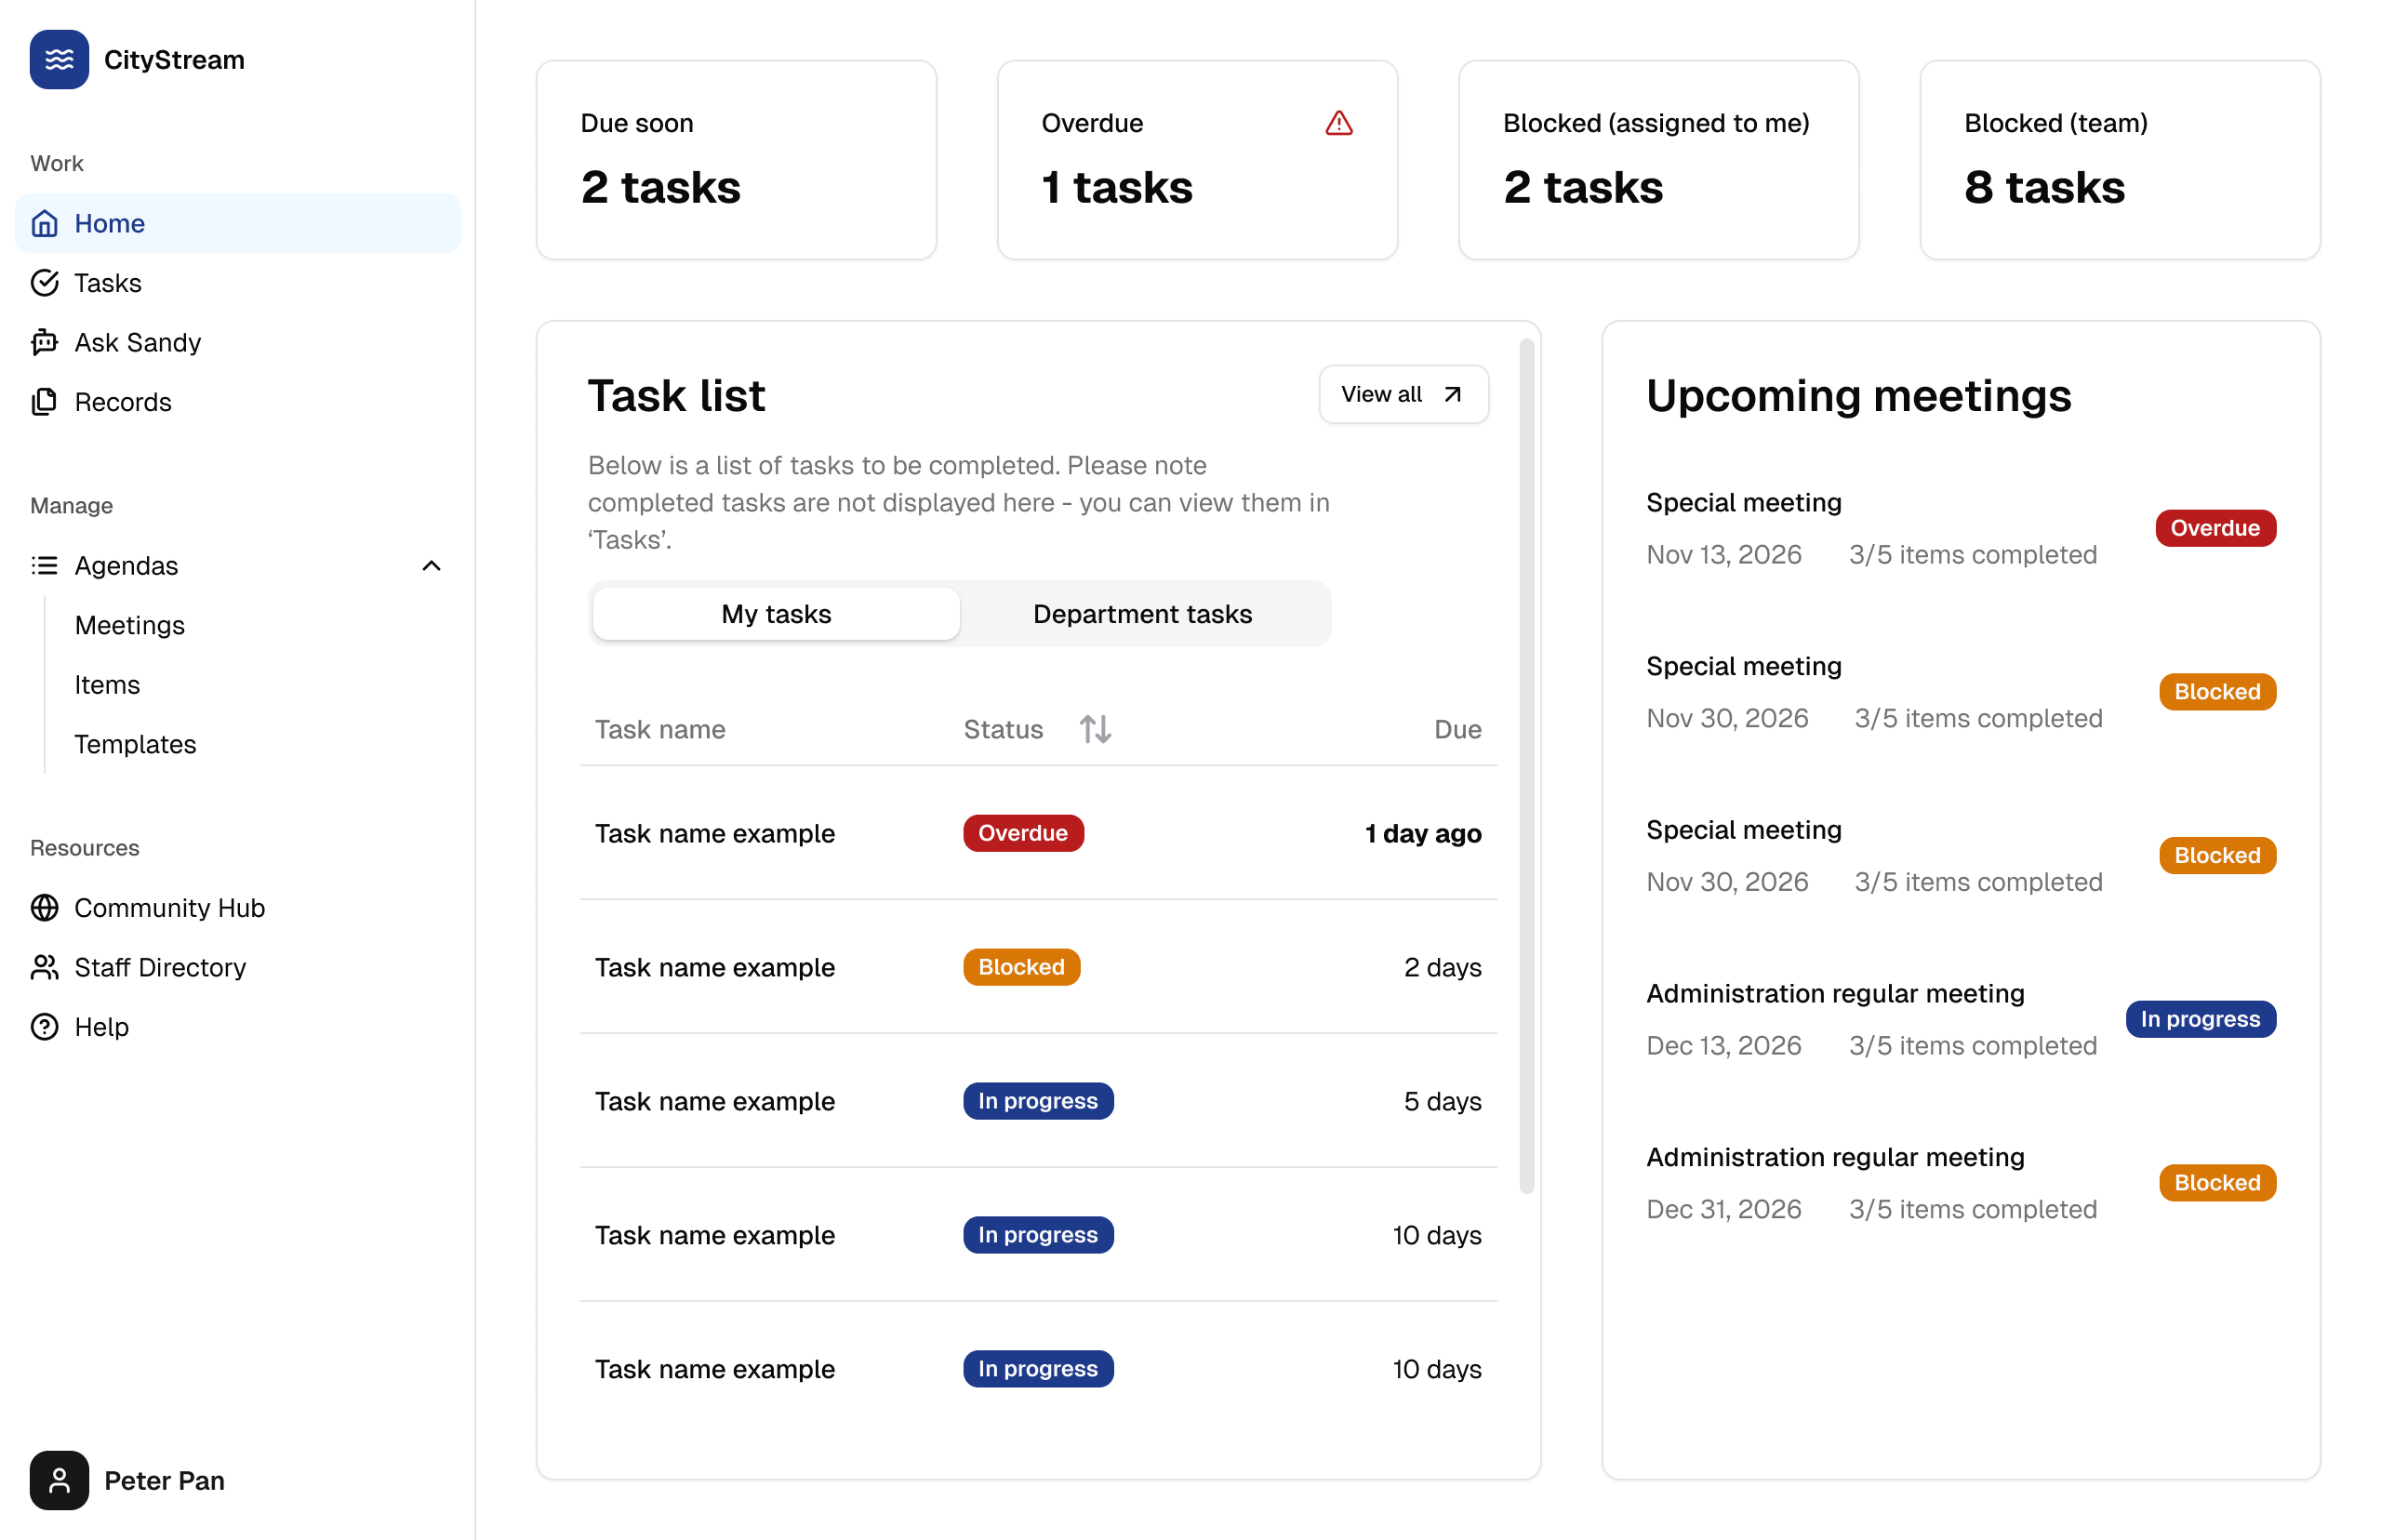Click the Overdue warning triangle icon
2381x1540 pixels.
tap(1338, 123)
